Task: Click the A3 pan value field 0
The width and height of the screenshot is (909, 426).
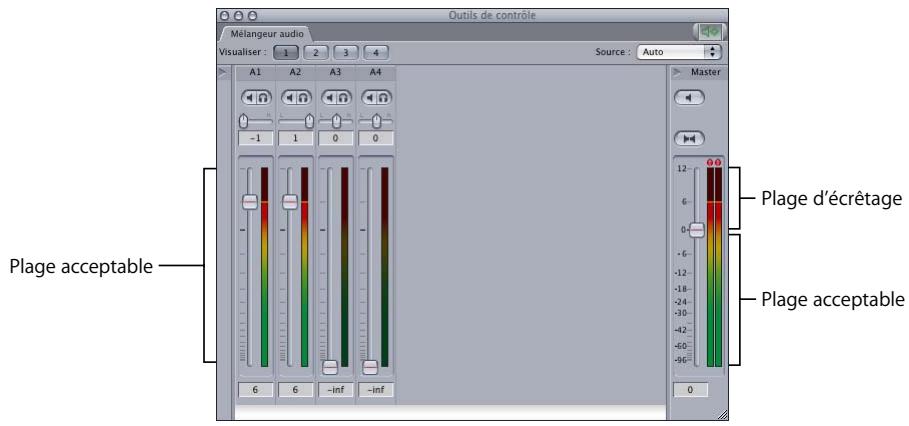Action: (x=336, y=139)
